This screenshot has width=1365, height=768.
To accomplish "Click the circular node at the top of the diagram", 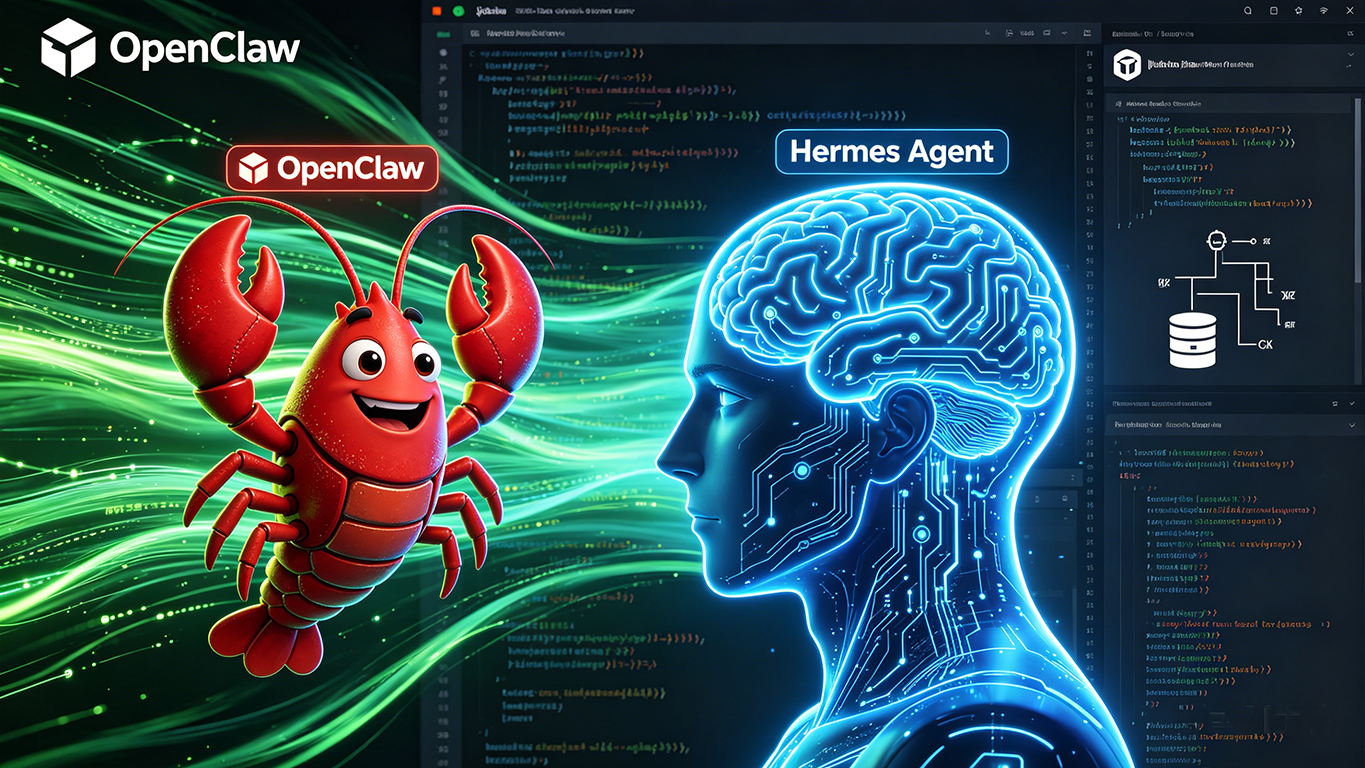I will click(x=1217, y=240).
